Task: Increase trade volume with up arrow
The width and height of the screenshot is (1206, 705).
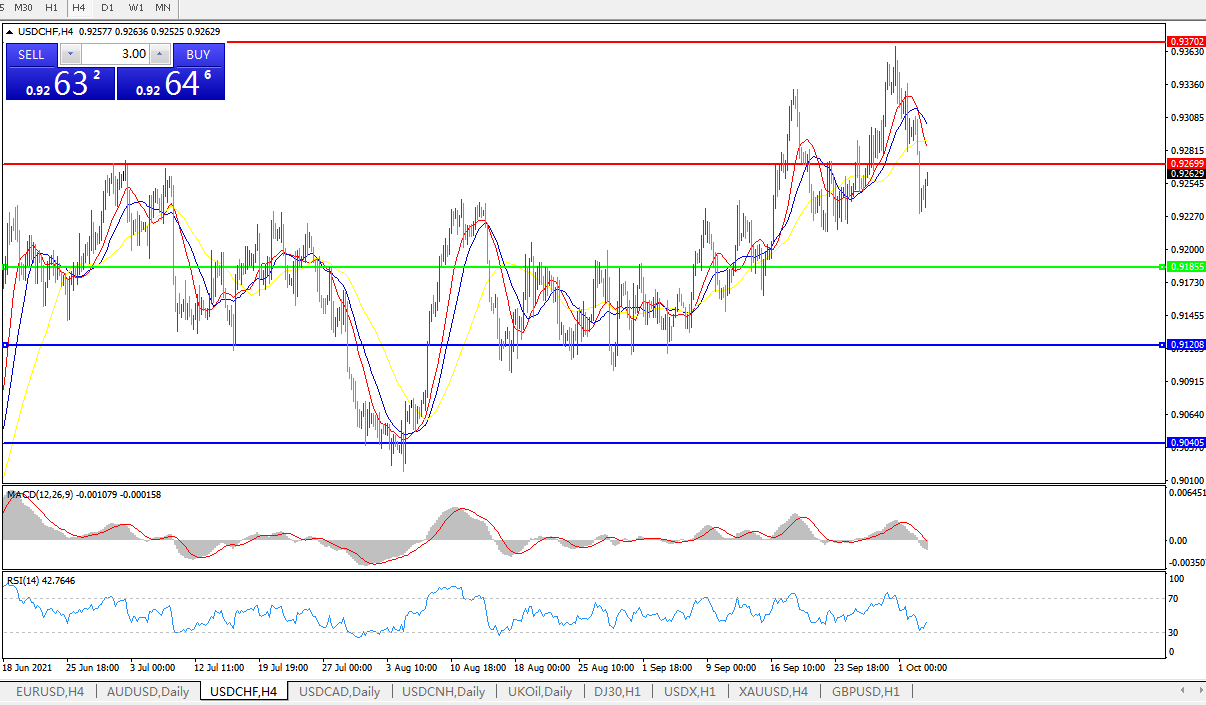Action: click(160, 54)
